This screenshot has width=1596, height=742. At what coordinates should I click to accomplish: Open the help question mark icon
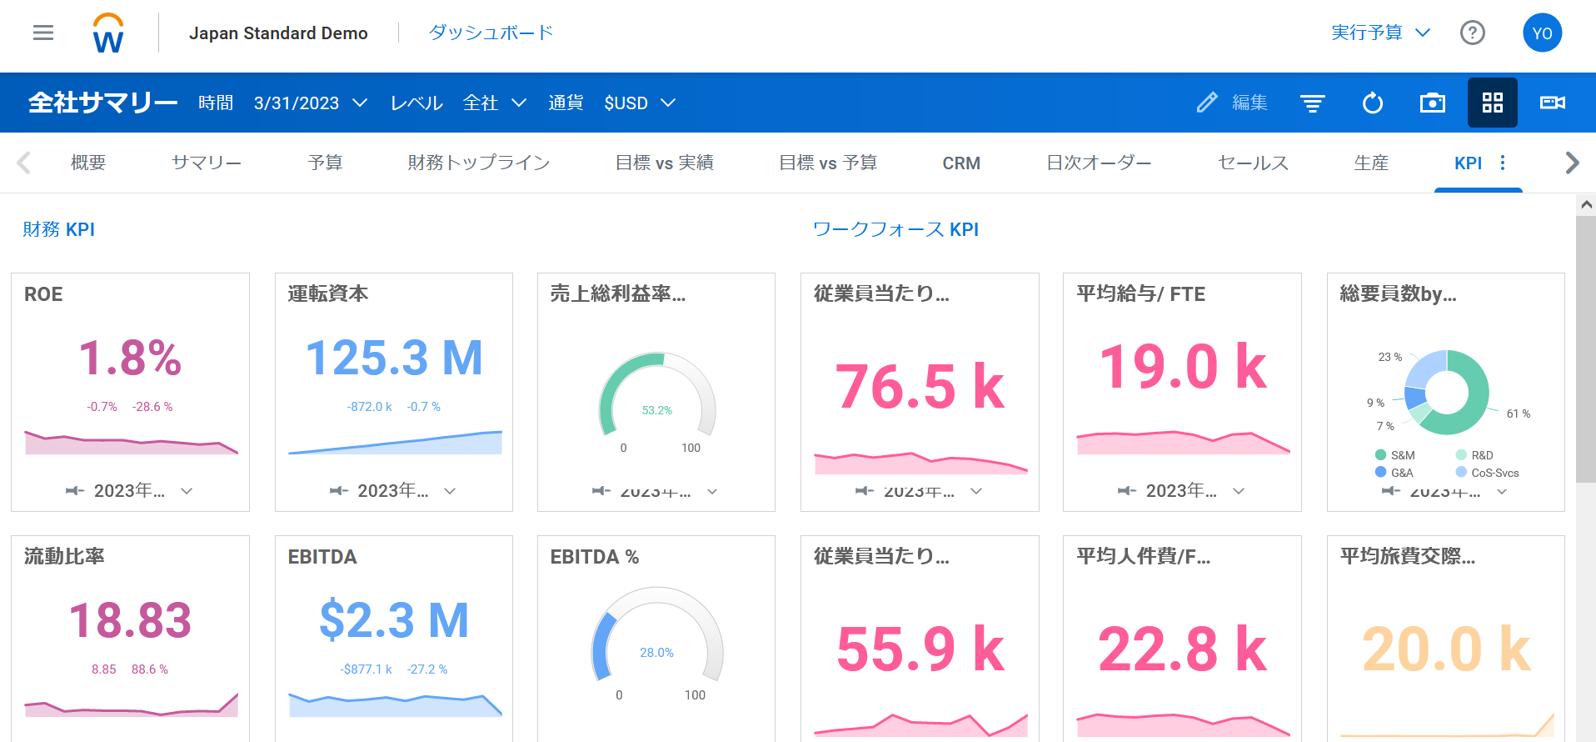coord(1472,33)
